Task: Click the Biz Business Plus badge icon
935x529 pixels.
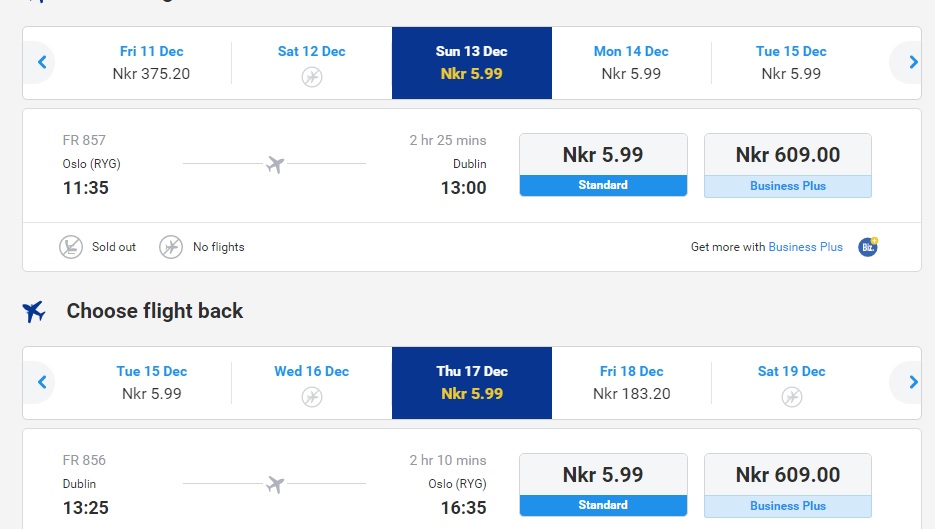Action: pyautogui.click(x=868, y=246)
